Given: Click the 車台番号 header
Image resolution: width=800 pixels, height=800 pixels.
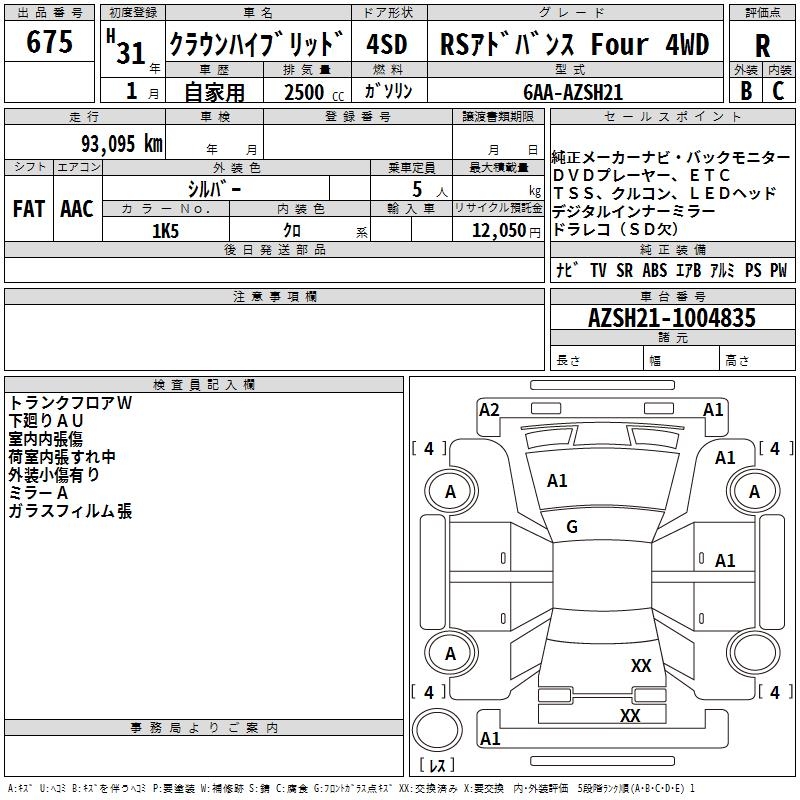Looking at the screenshot, I should [672, 296].
